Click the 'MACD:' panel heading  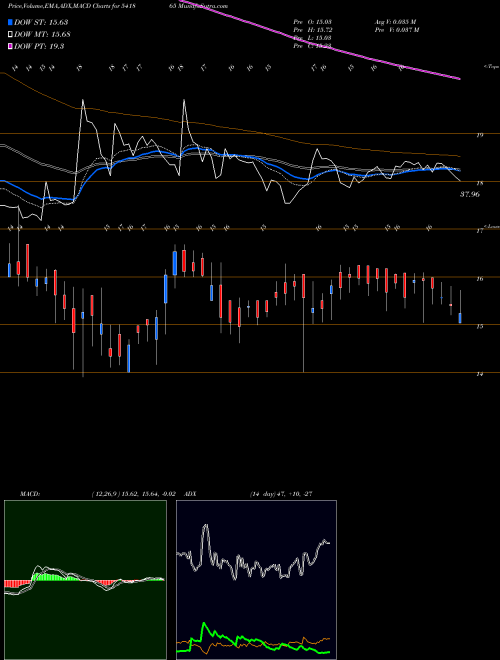pyautogui.click(x=29, y=494)
